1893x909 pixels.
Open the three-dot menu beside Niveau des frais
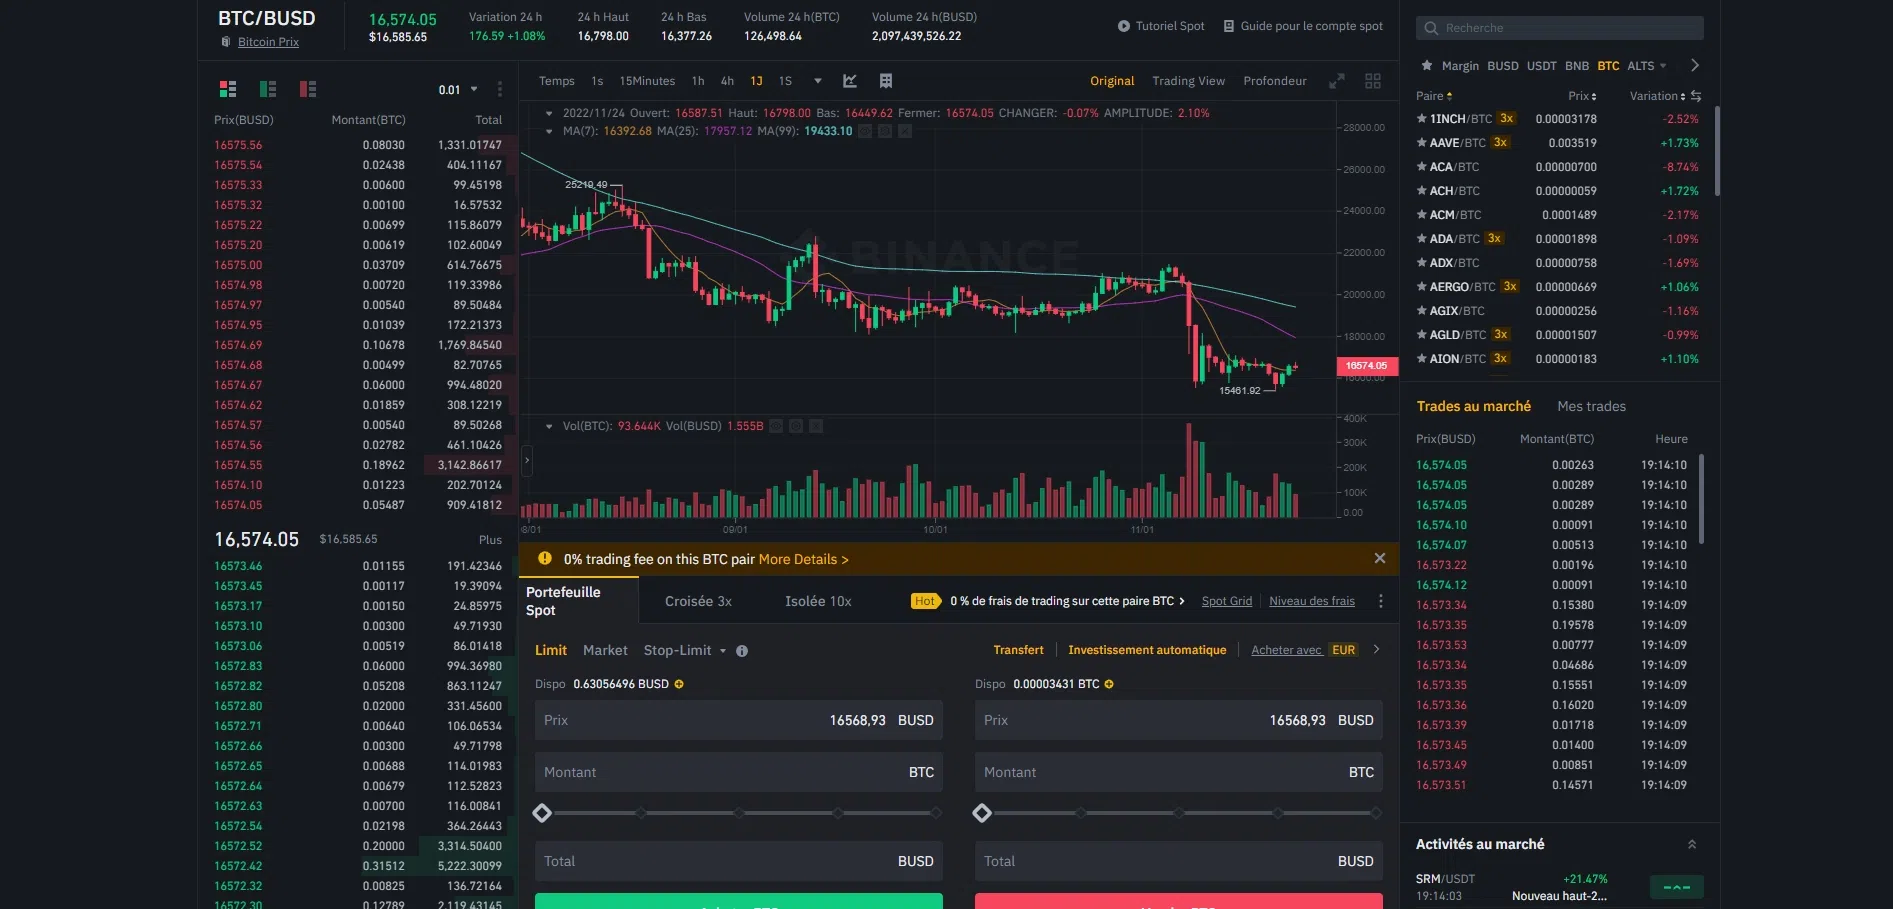[1381, 601]
